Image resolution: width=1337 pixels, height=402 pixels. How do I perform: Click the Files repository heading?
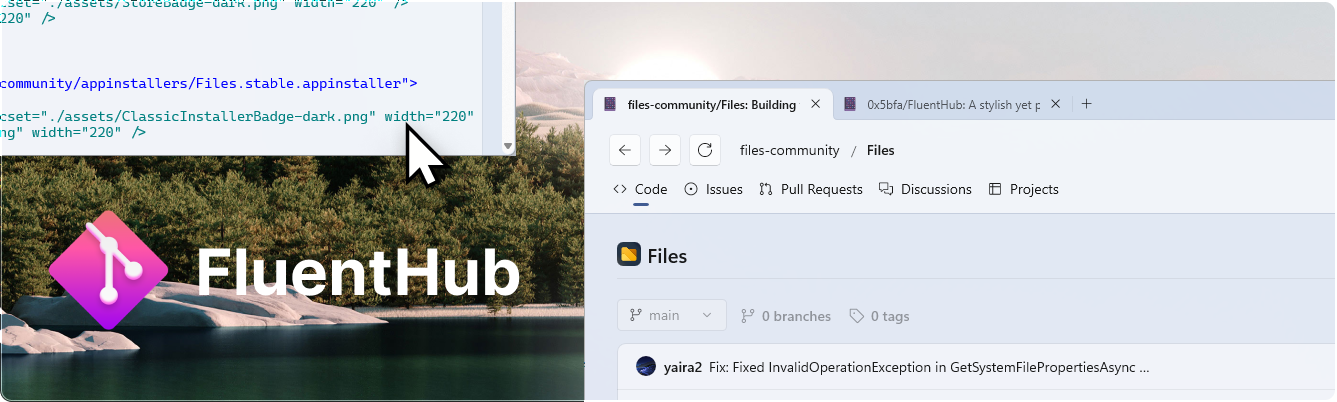click(667, 256)
